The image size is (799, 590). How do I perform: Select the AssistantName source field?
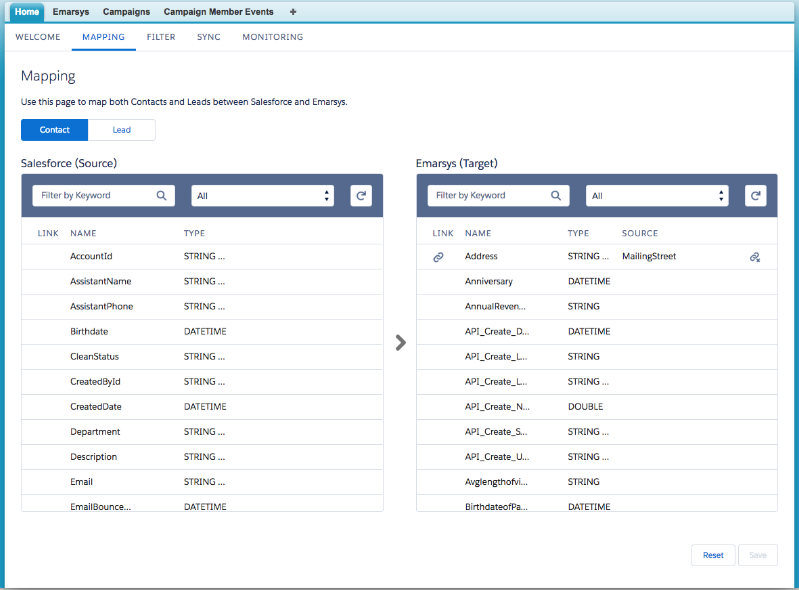point(202,281)
